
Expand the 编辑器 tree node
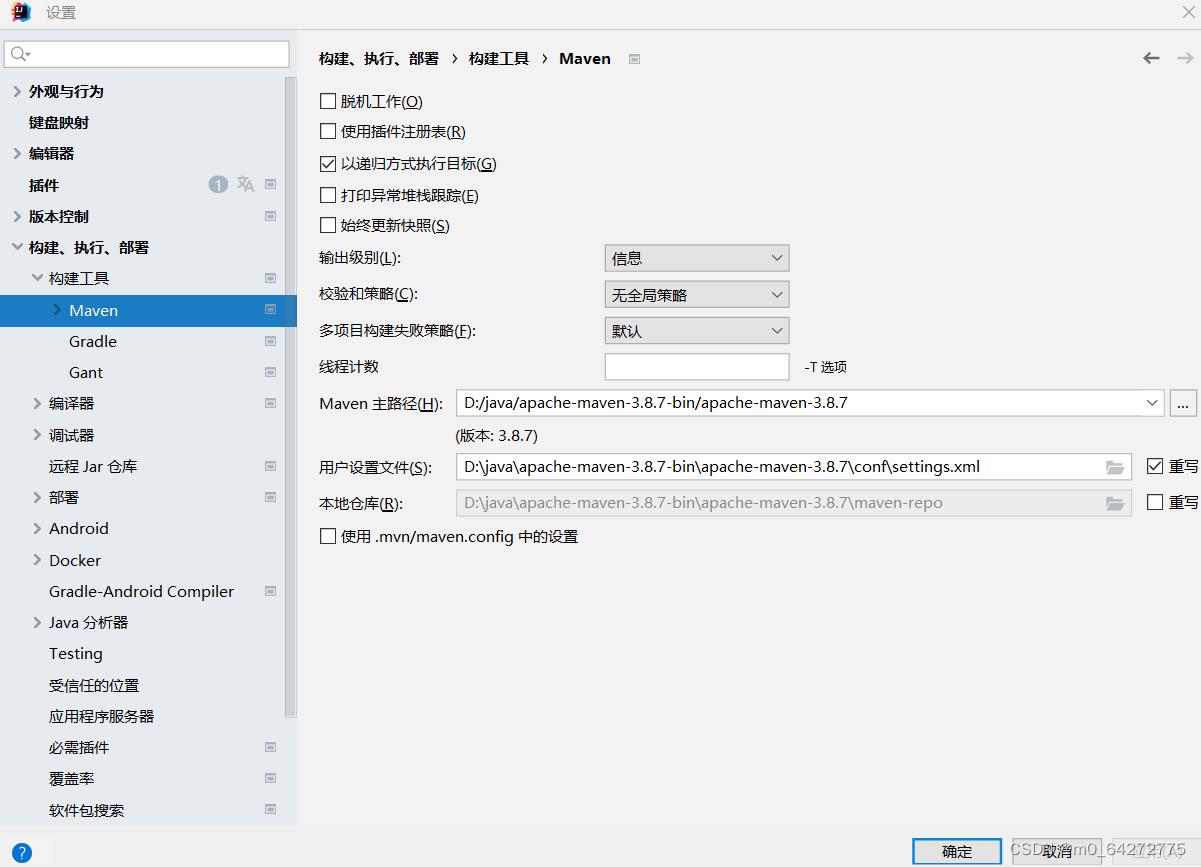click(17, 153)
